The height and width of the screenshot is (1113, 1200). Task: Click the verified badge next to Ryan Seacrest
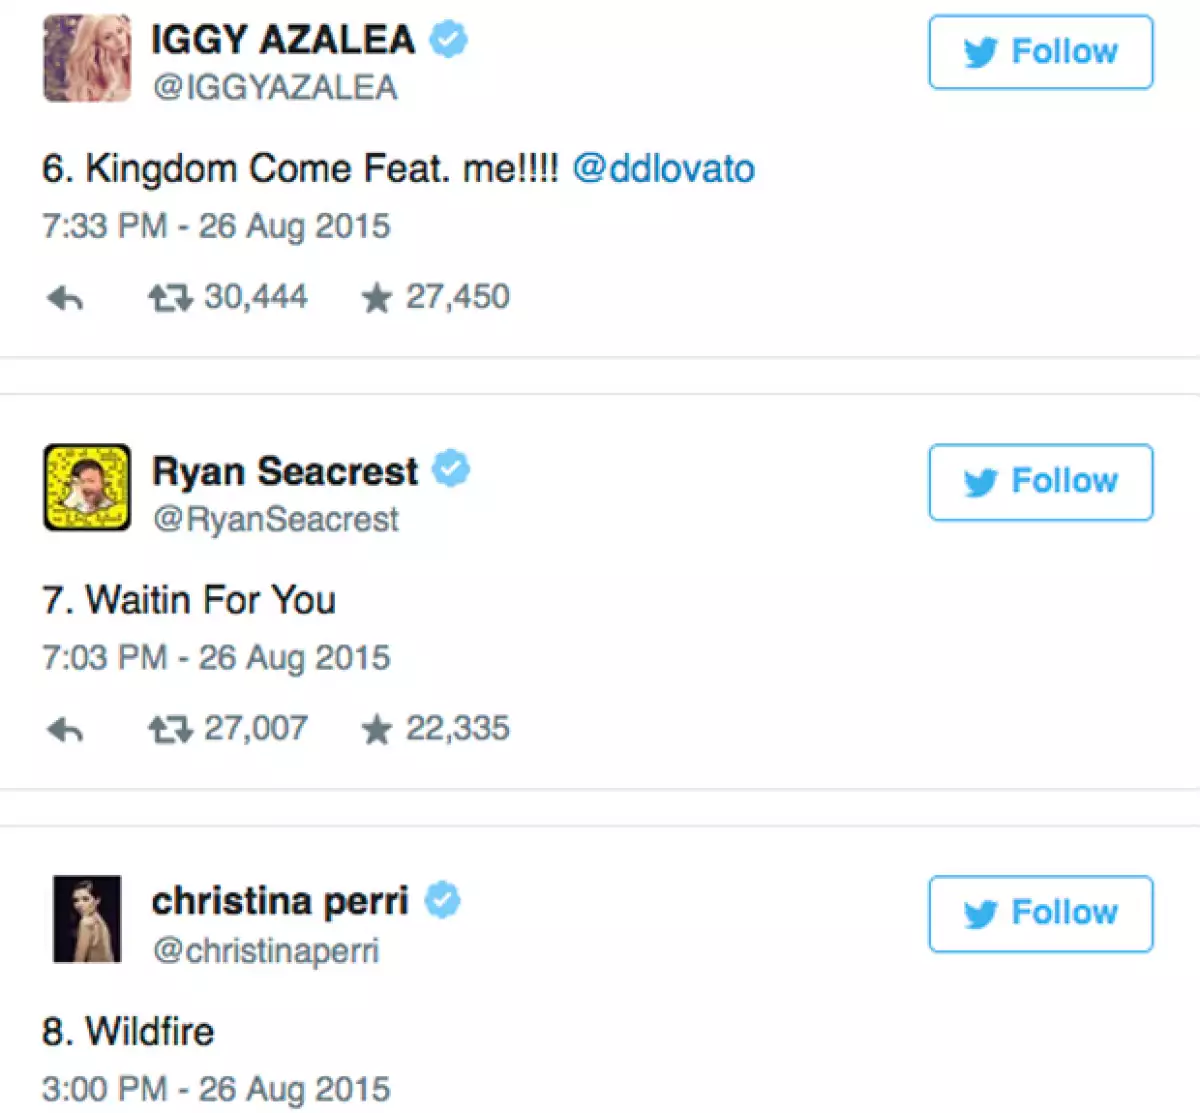452,466
